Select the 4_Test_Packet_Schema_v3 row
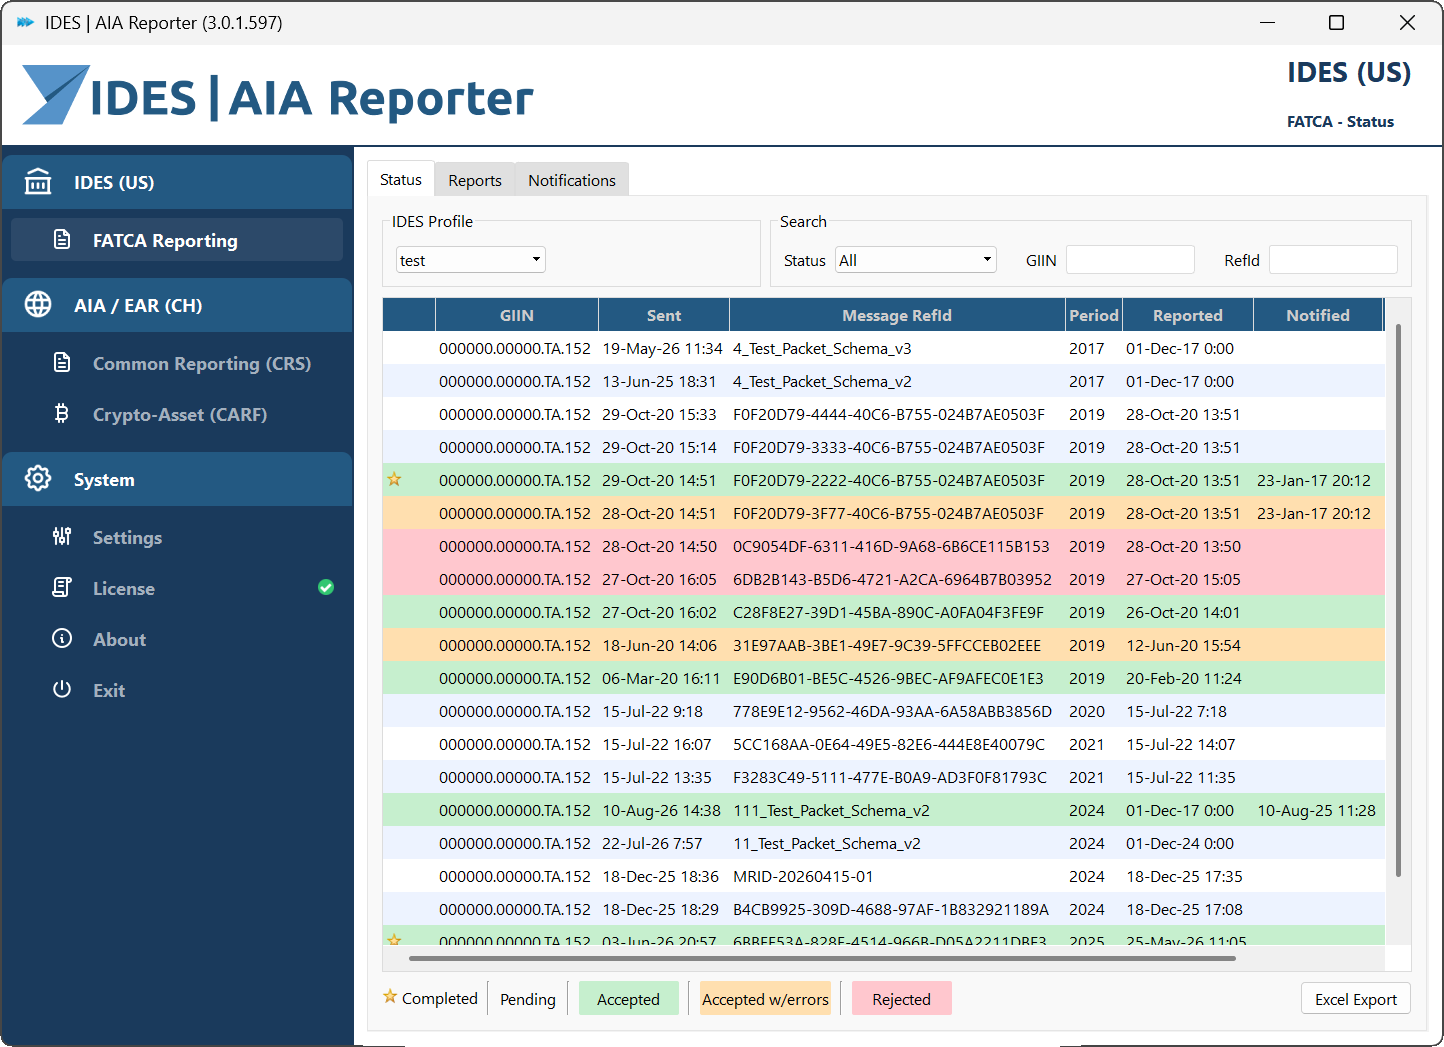Screen dimensions: 1444x1047 tap(884, 348)
